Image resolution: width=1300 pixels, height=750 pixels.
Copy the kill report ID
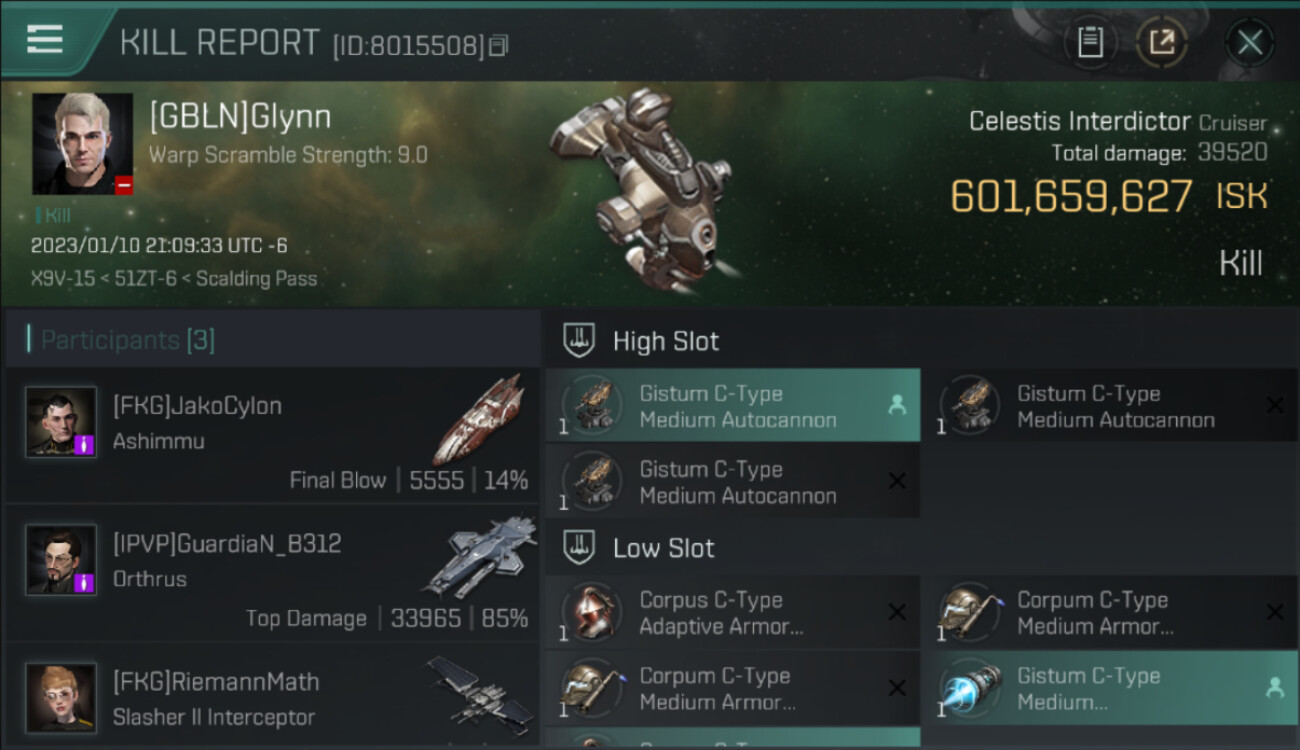[x=499, y=45]
